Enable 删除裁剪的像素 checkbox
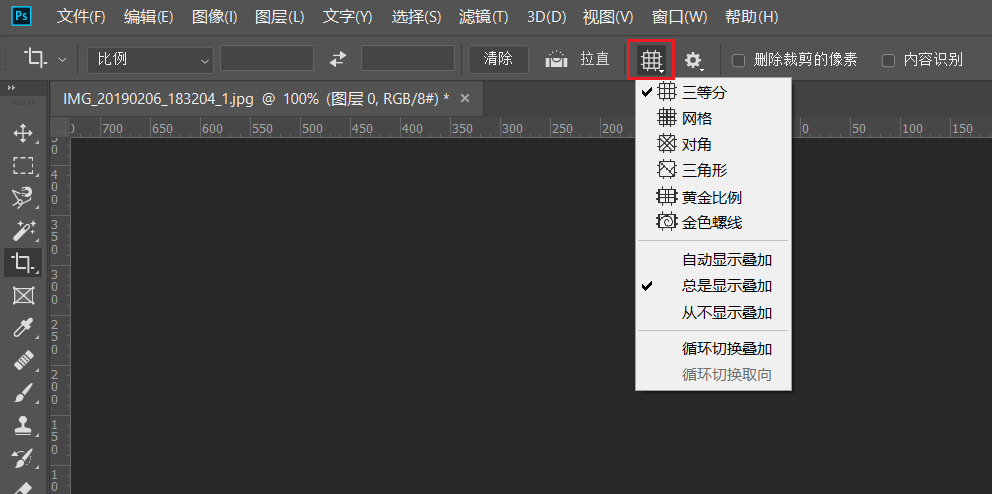The image size is (992, 494). [738, 61]
